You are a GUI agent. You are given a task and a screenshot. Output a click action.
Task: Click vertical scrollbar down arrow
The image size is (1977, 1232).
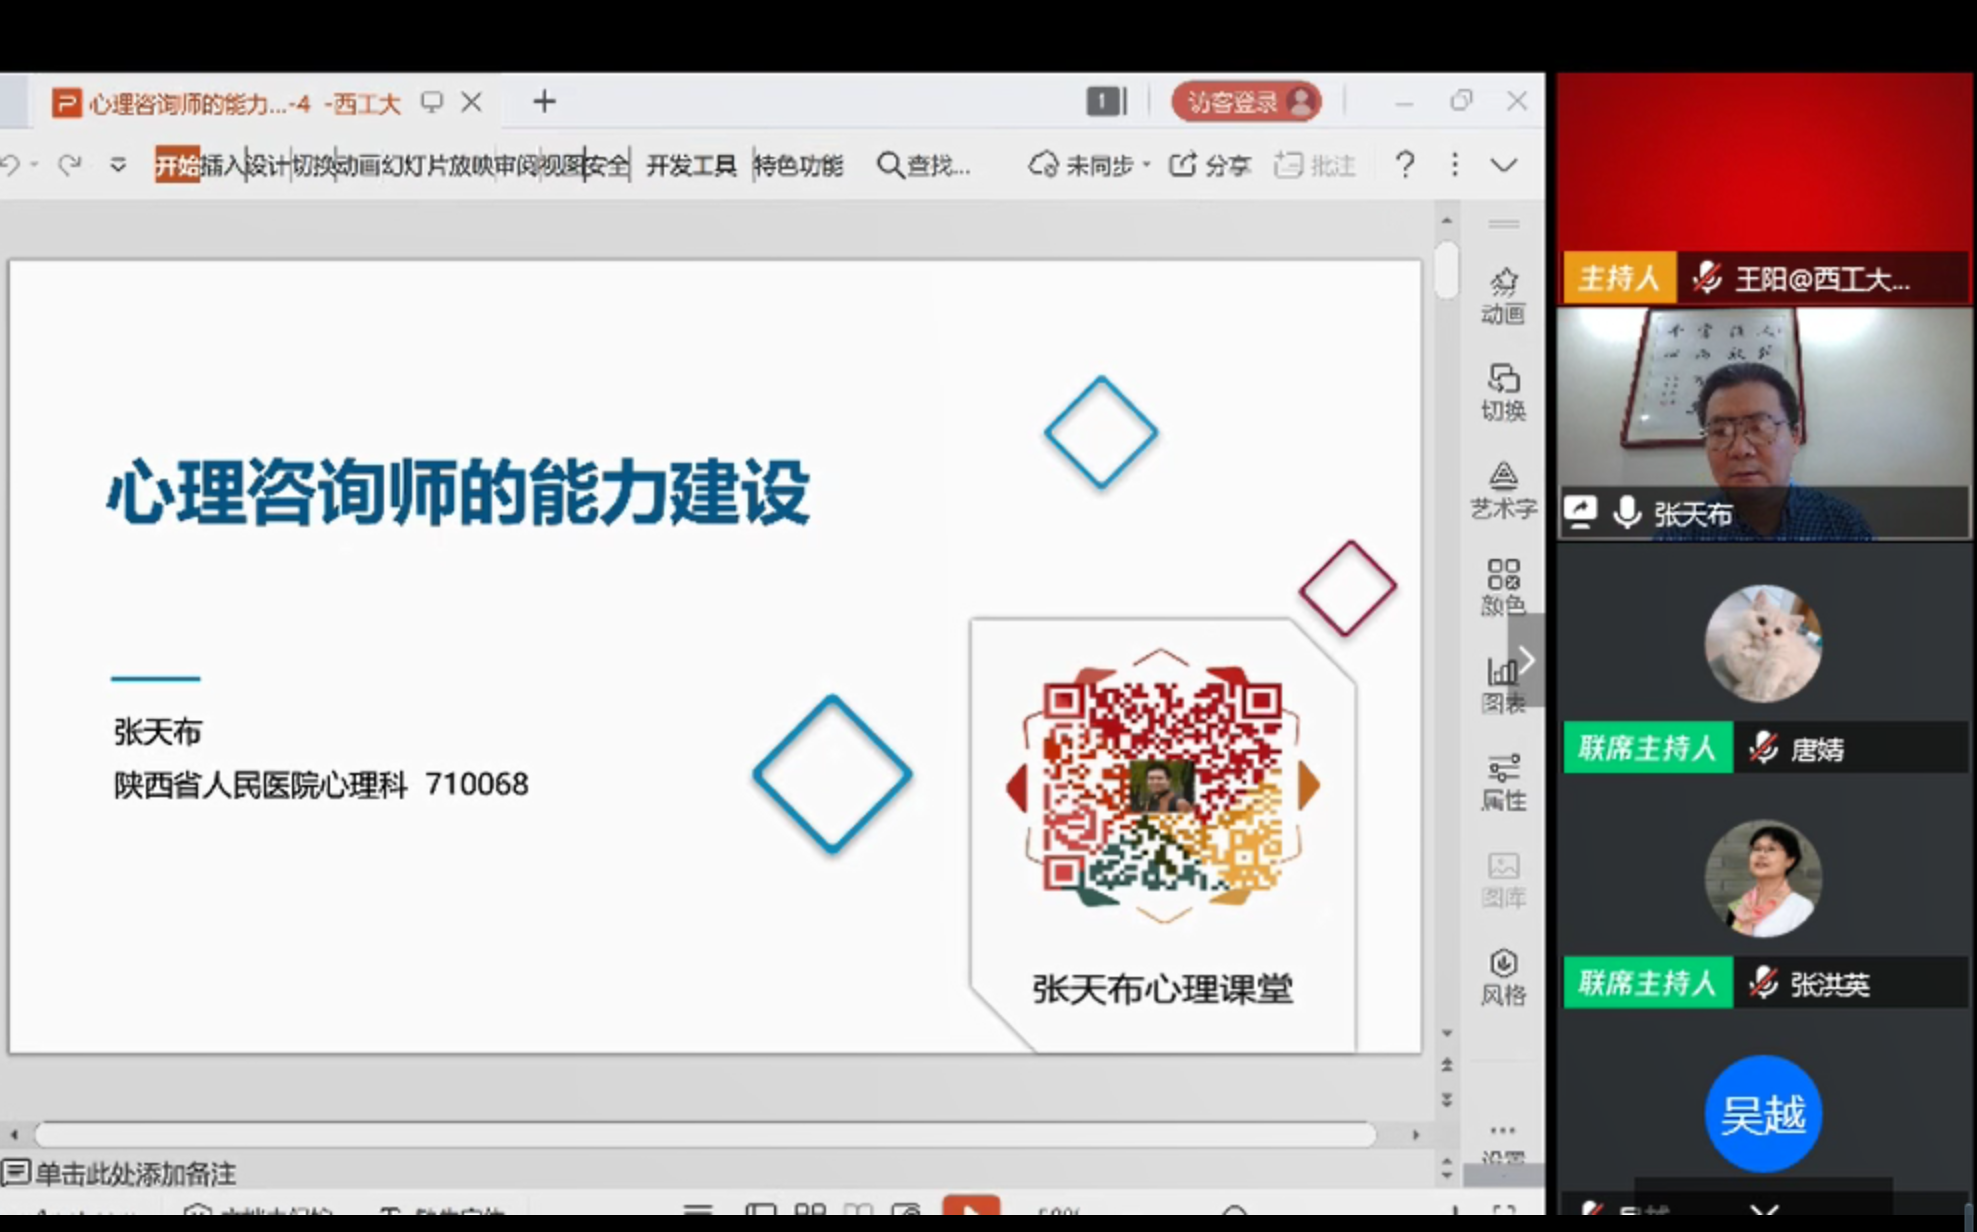click(1447, 1033)
